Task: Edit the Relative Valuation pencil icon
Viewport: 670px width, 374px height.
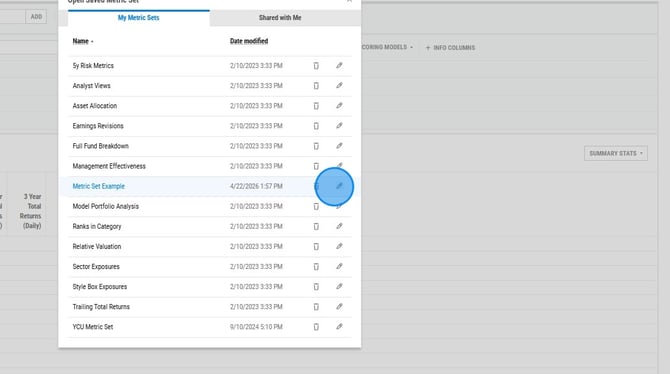Action: [x=339, y=246]
